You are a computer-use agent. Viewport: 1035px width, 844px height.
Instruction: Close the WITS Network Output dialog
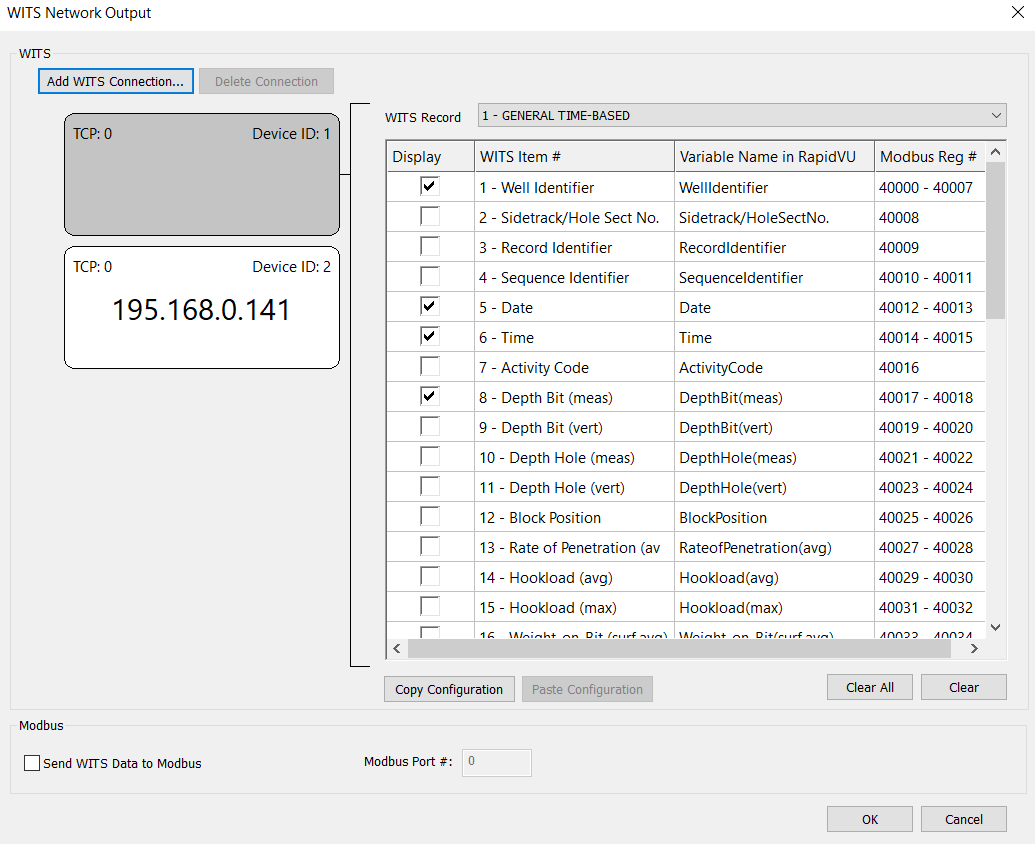1016,13
